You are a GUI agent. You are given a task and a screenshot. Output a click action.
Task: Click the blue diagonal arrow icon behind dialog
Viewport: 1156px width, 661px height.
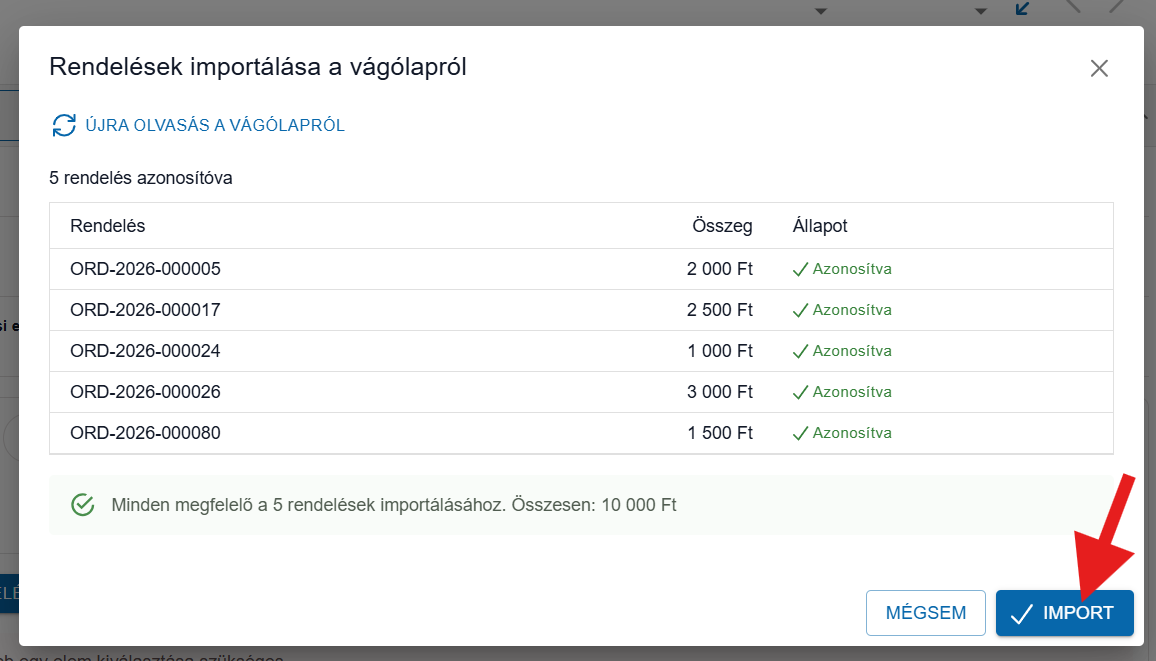pyautogui.click(x=1022, y=9)
